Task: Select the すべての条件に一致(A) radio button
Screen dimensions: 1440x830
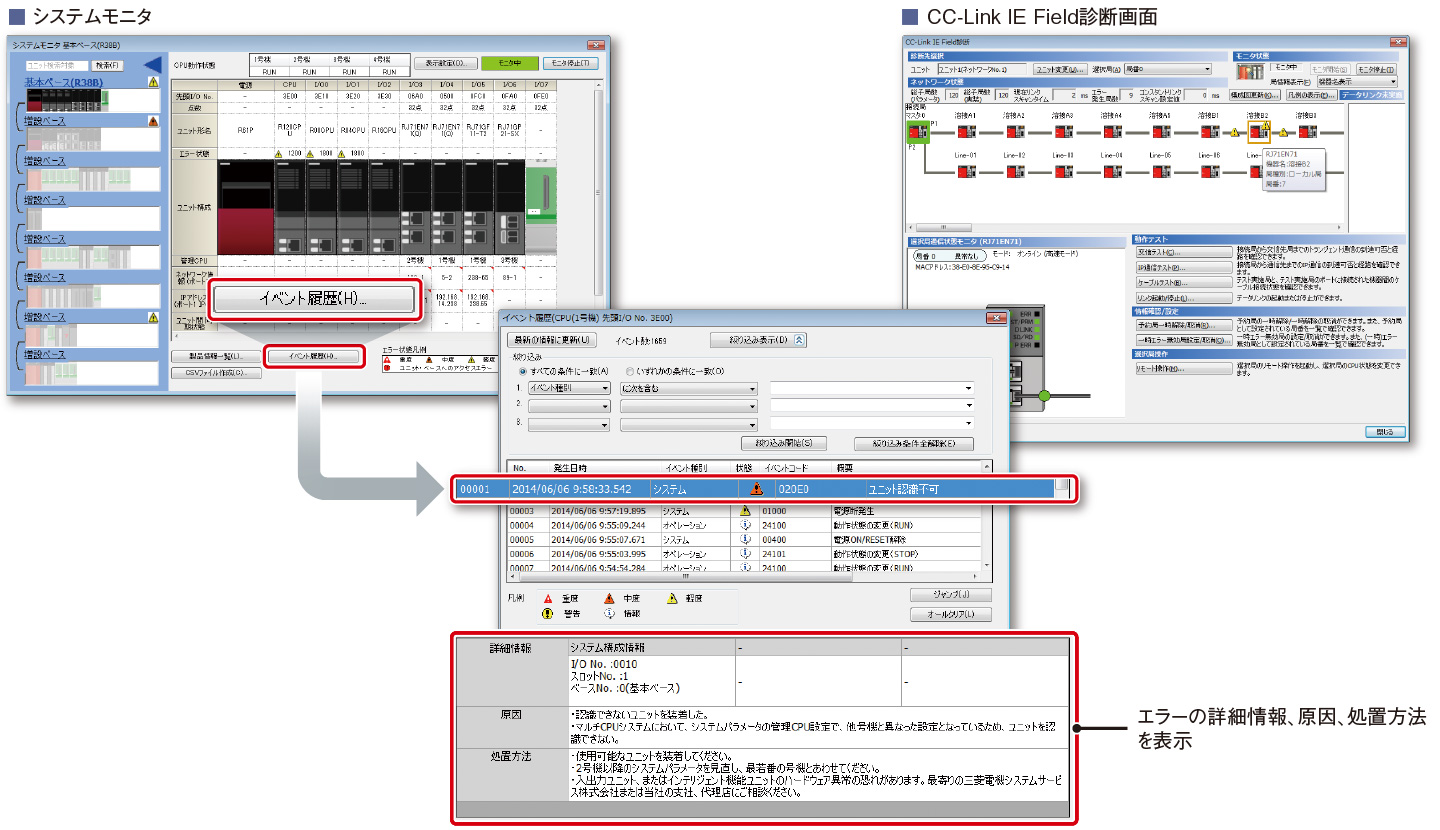Action: (521, 371)
